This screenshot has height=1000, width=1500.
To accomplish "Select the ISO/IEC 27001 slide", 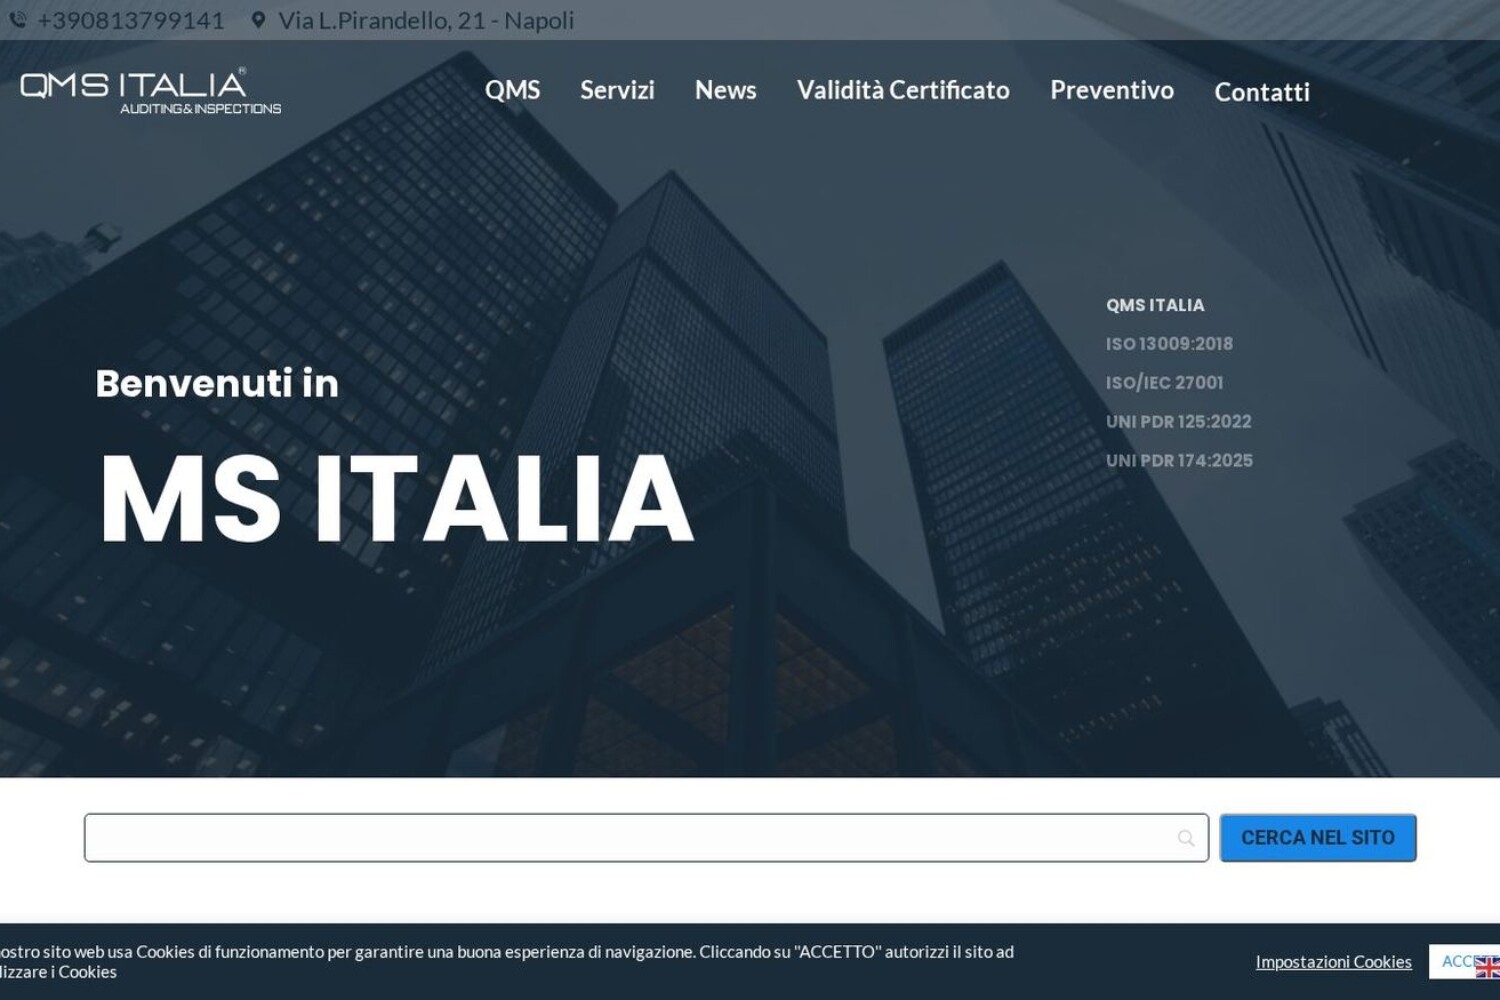I will pyautogui.click(x=1164, y=383).
